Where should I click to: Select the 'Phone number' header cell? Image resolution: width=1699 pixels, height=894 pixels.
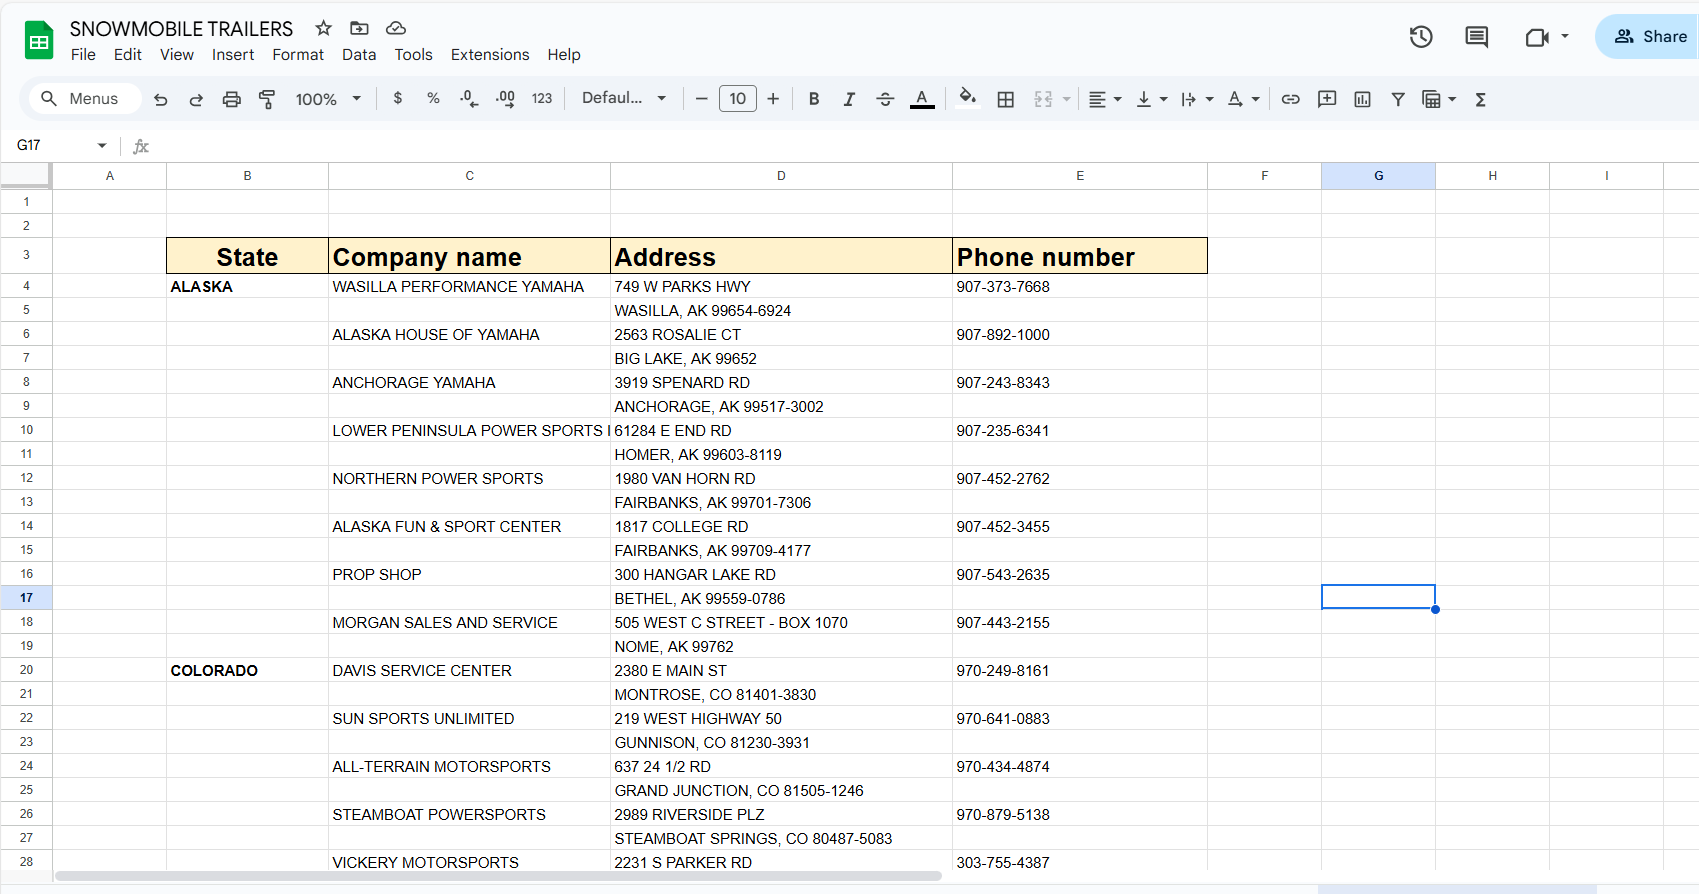tap(1079, 256)
